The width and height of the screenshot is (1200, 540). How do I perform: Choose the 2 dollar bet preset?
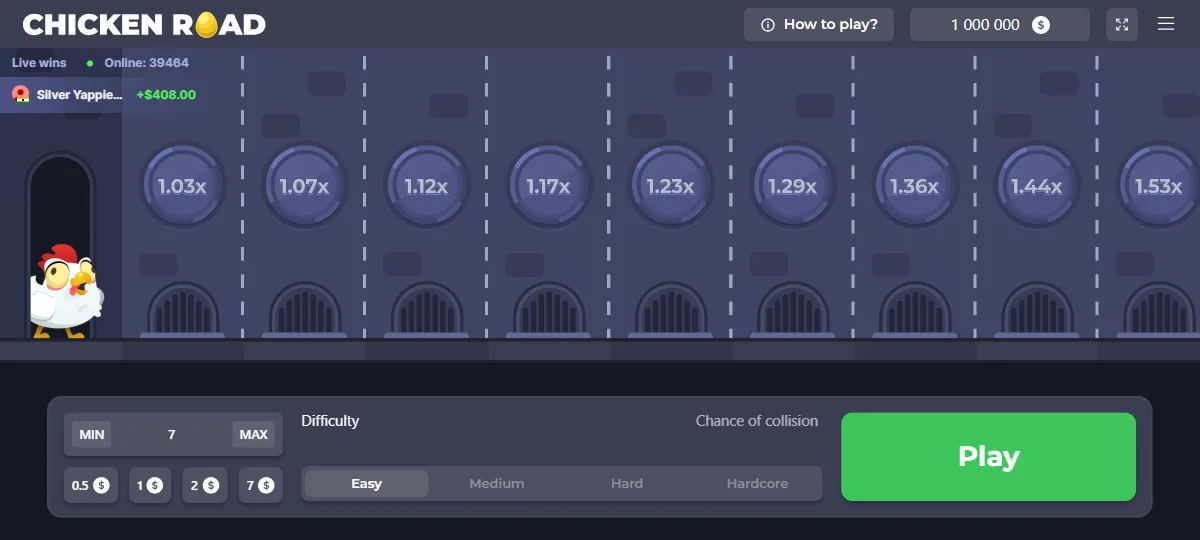[x=204, y=485]
